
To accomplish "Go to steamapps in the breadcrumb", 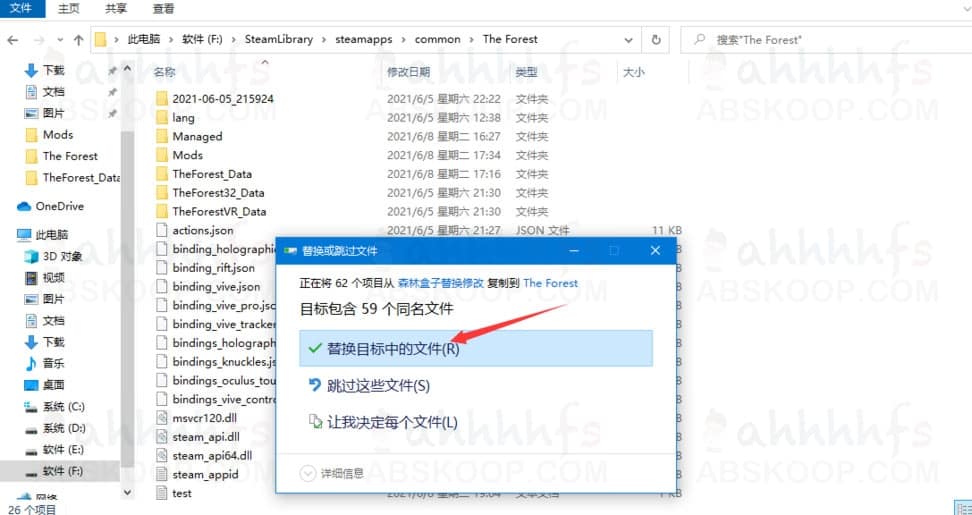I will (x=364, y=39).
